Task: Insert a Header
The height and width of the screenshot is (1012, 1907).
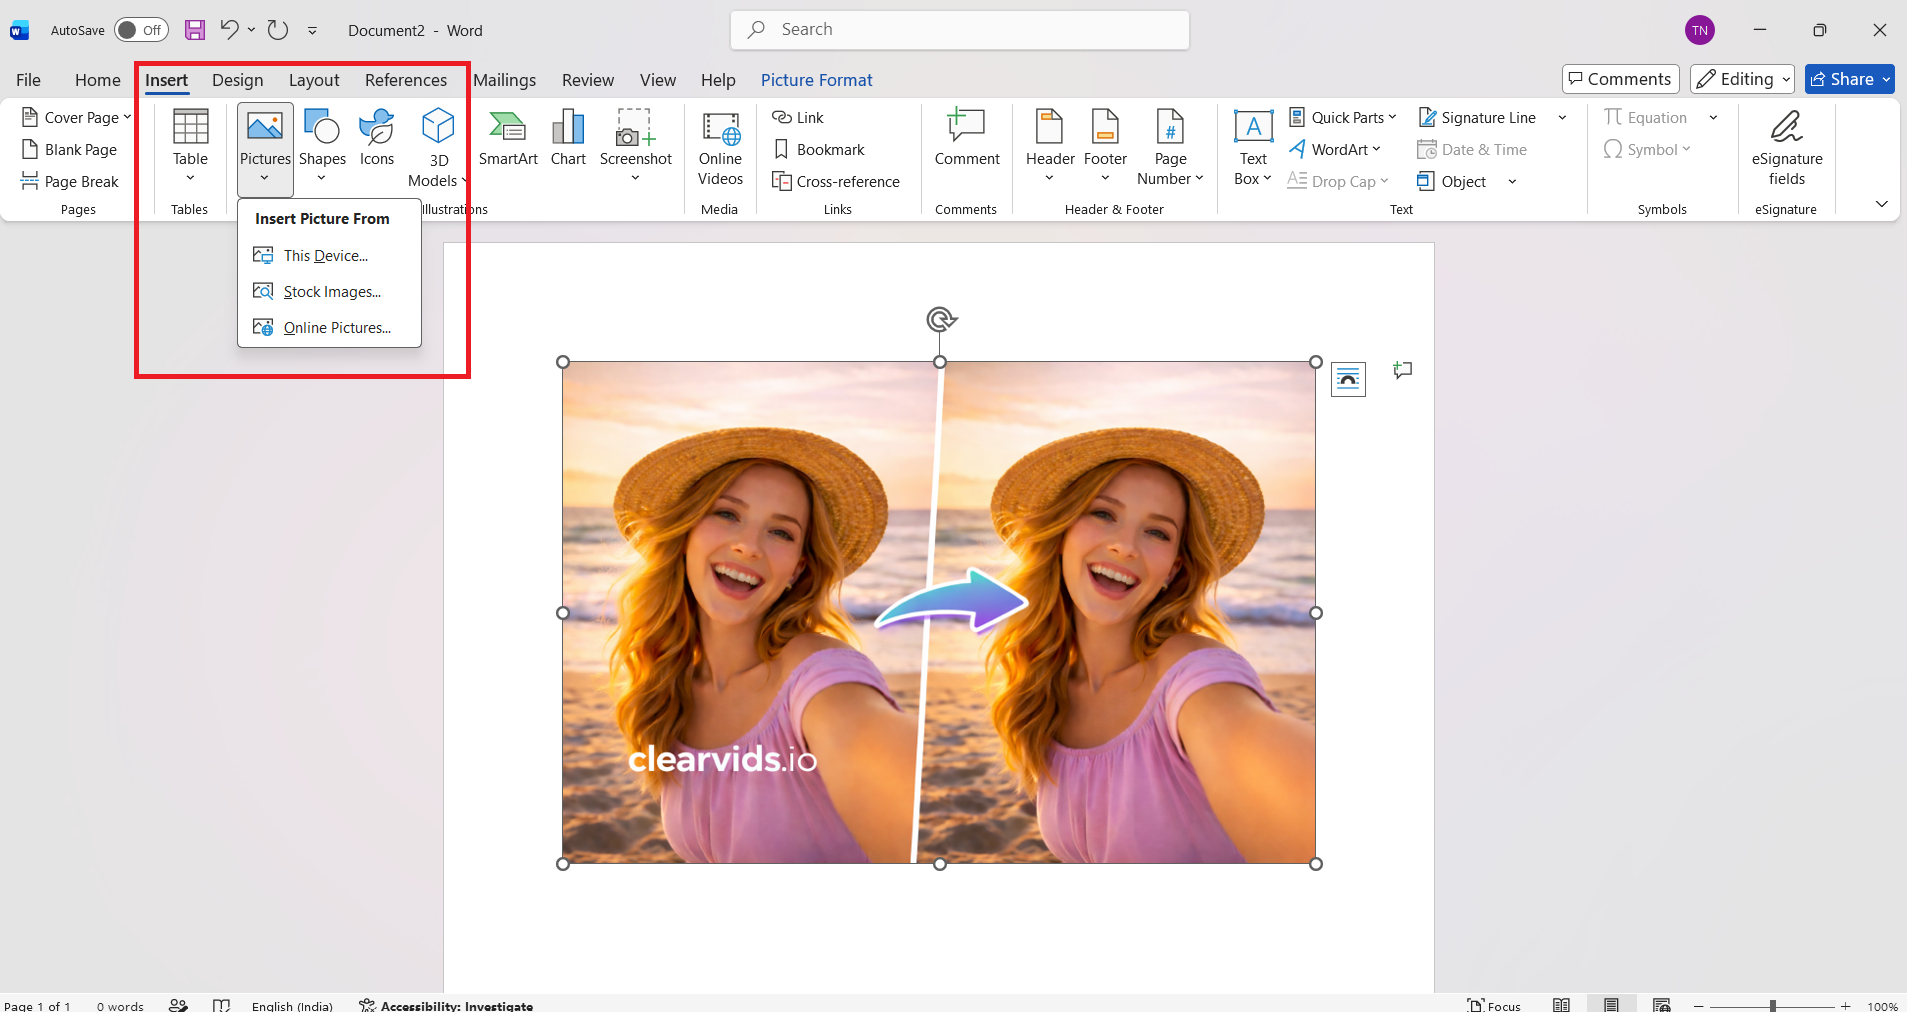Action: (x=1050, y=146)
